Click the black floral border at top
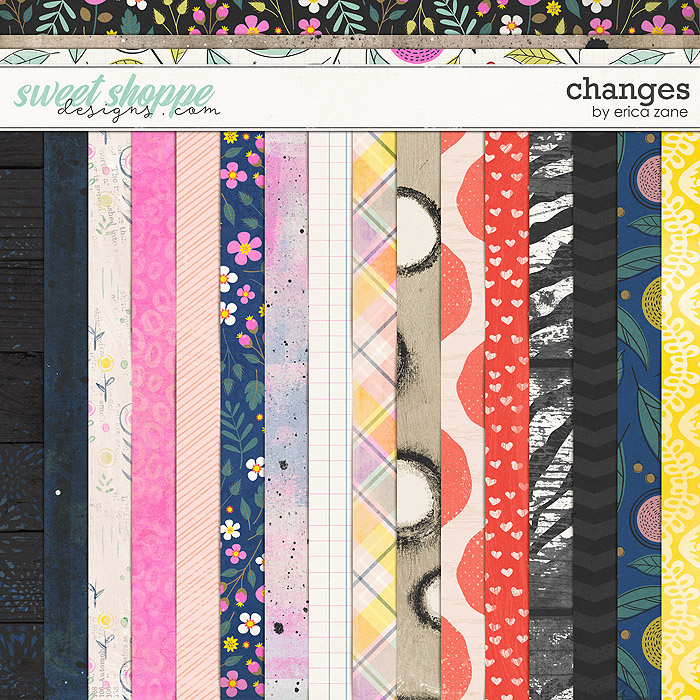This screenshot has height=700, width=700. (350, 17)
